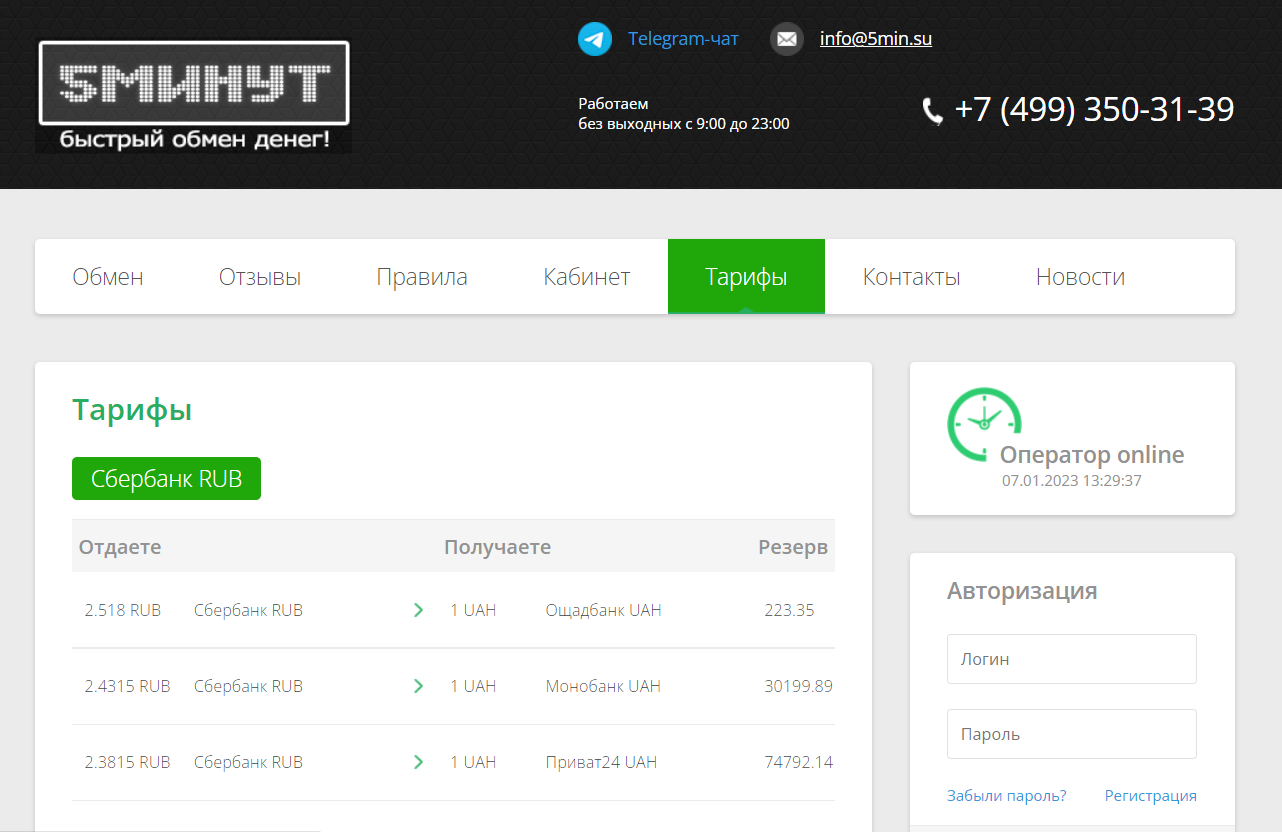Click the 74792.14 reserve value
Screen dimensions: 1282x832
coord(798,762)
